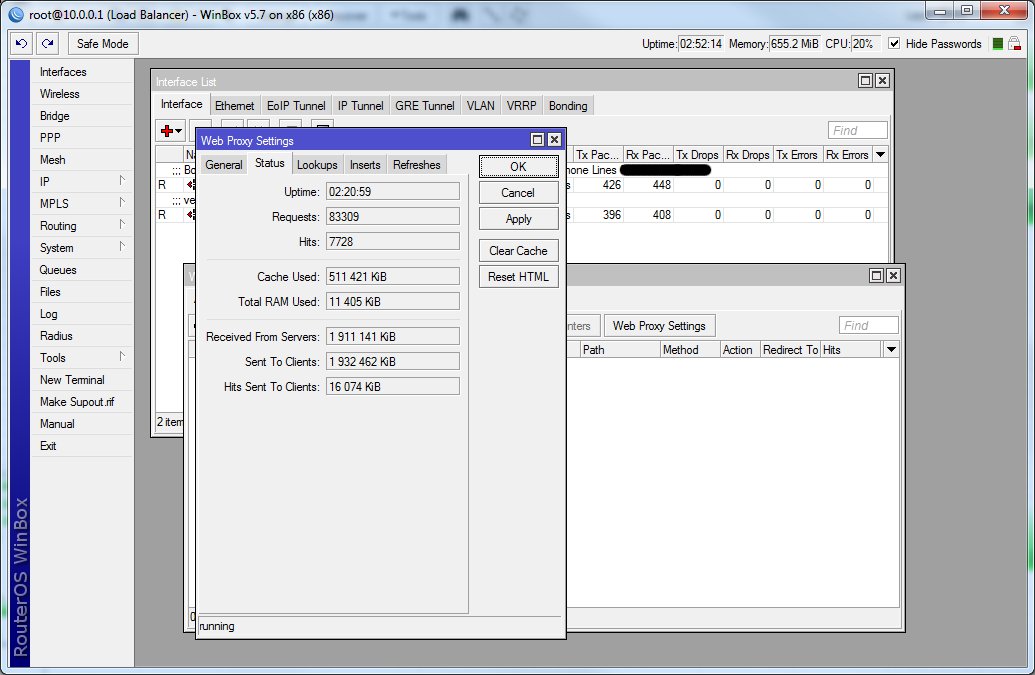Toggle the Hide Passwords checkbox
The image size is (1035, 675).
pos(893,44)
